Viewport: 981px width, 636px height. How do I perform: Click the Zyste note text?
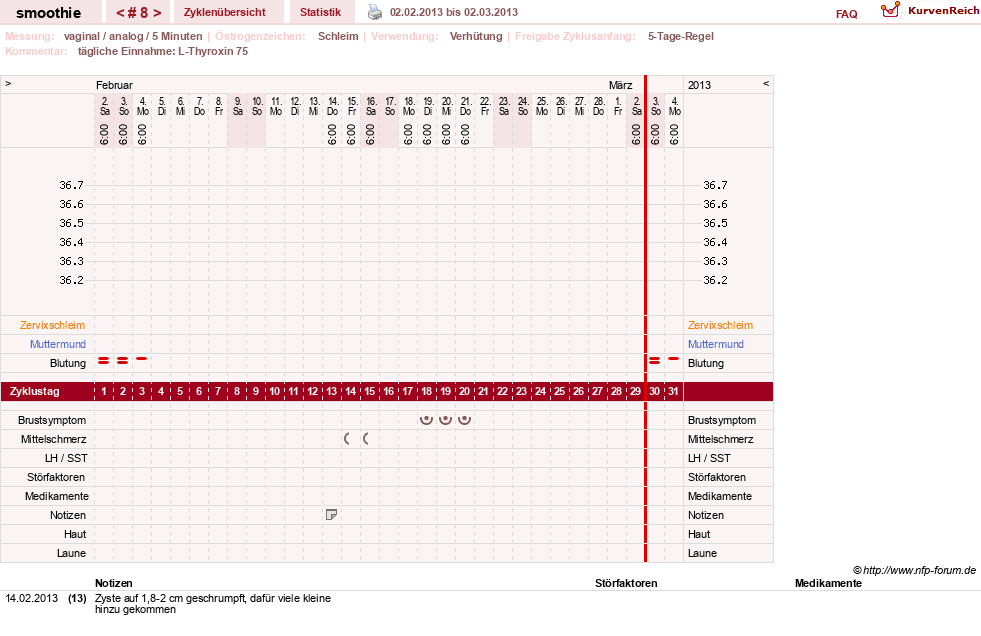213,603
